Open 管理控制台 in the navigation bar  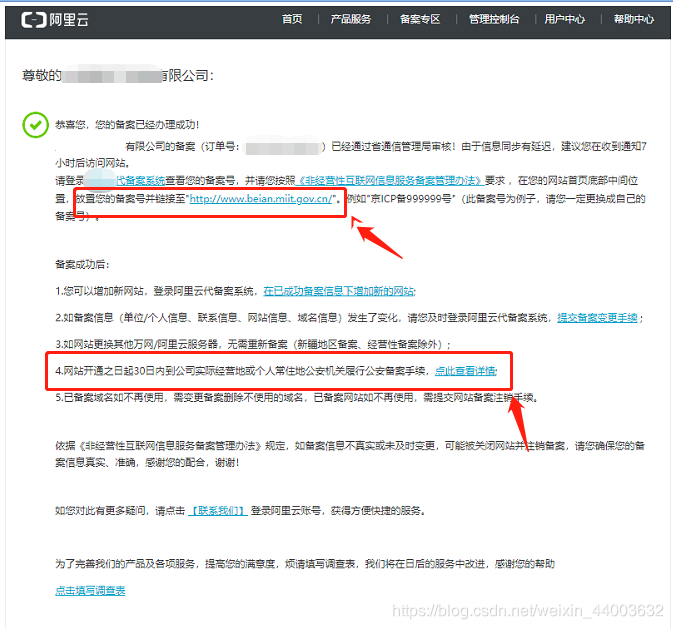coord(494,19)
